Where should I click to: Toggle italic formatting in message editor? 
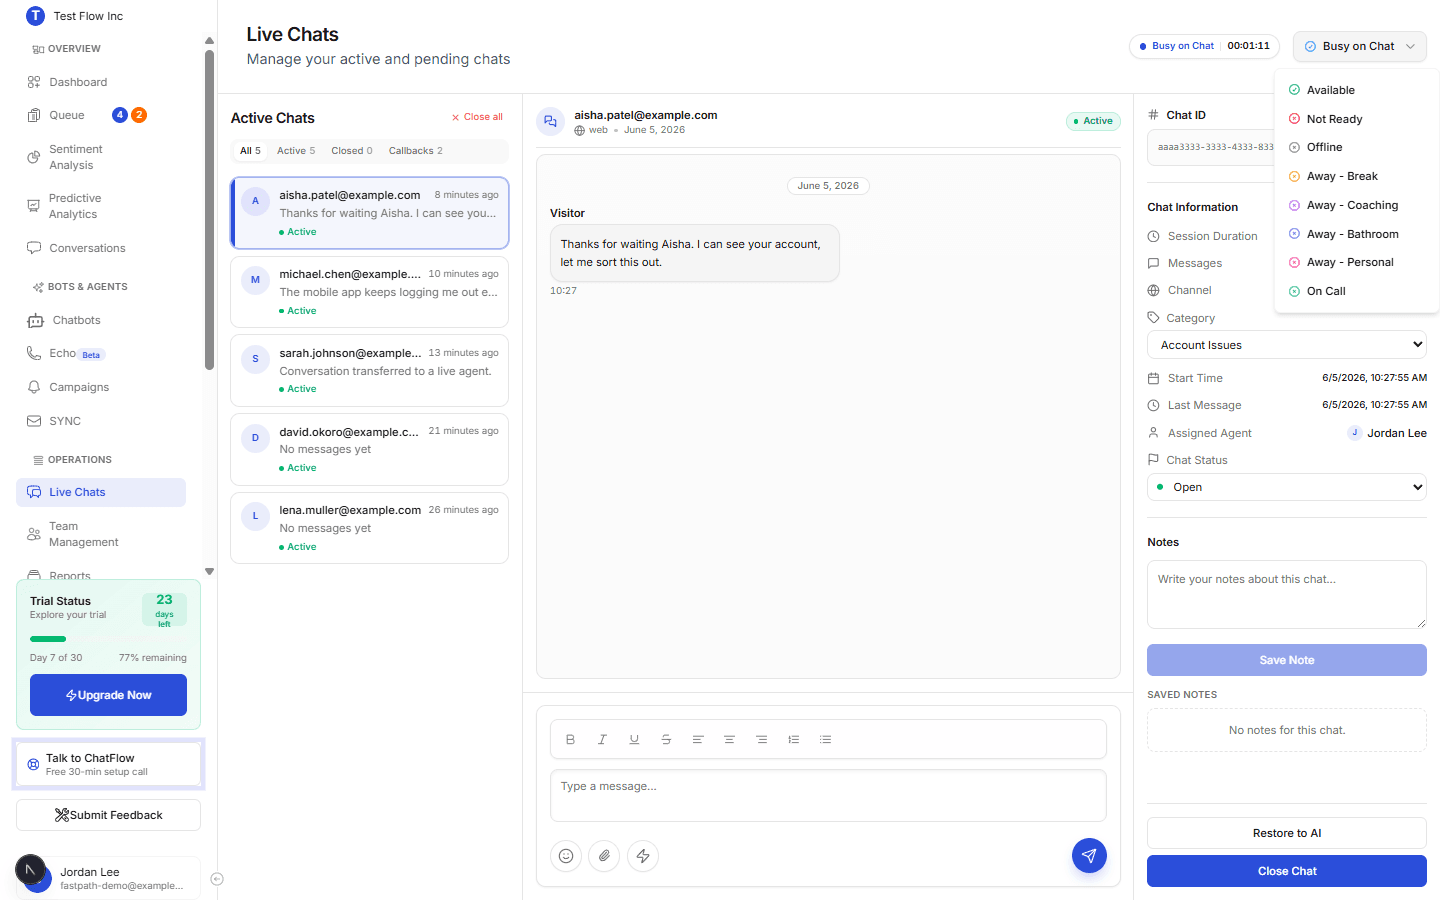602,740
